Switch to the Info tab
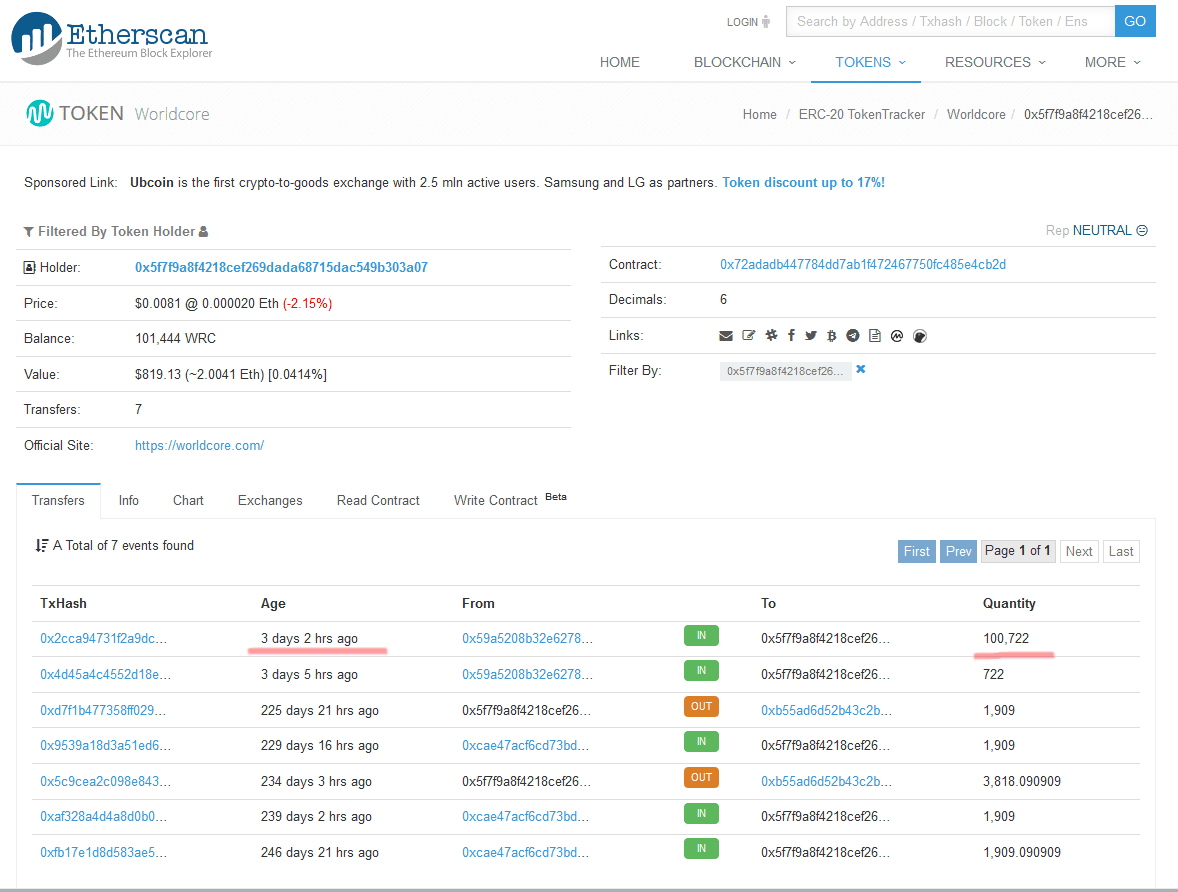Viewport: 1178px width, 892px height. (128, 500)
